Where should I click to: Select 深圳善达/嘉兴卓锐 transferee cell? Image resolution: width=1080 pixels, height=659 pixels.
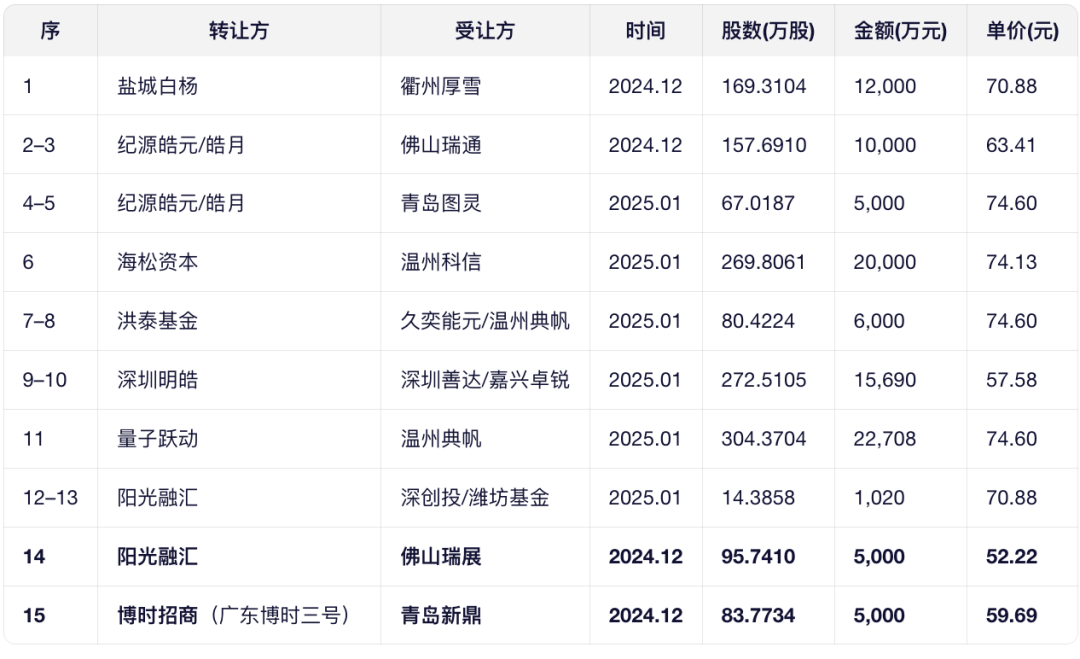click(485, 379)
